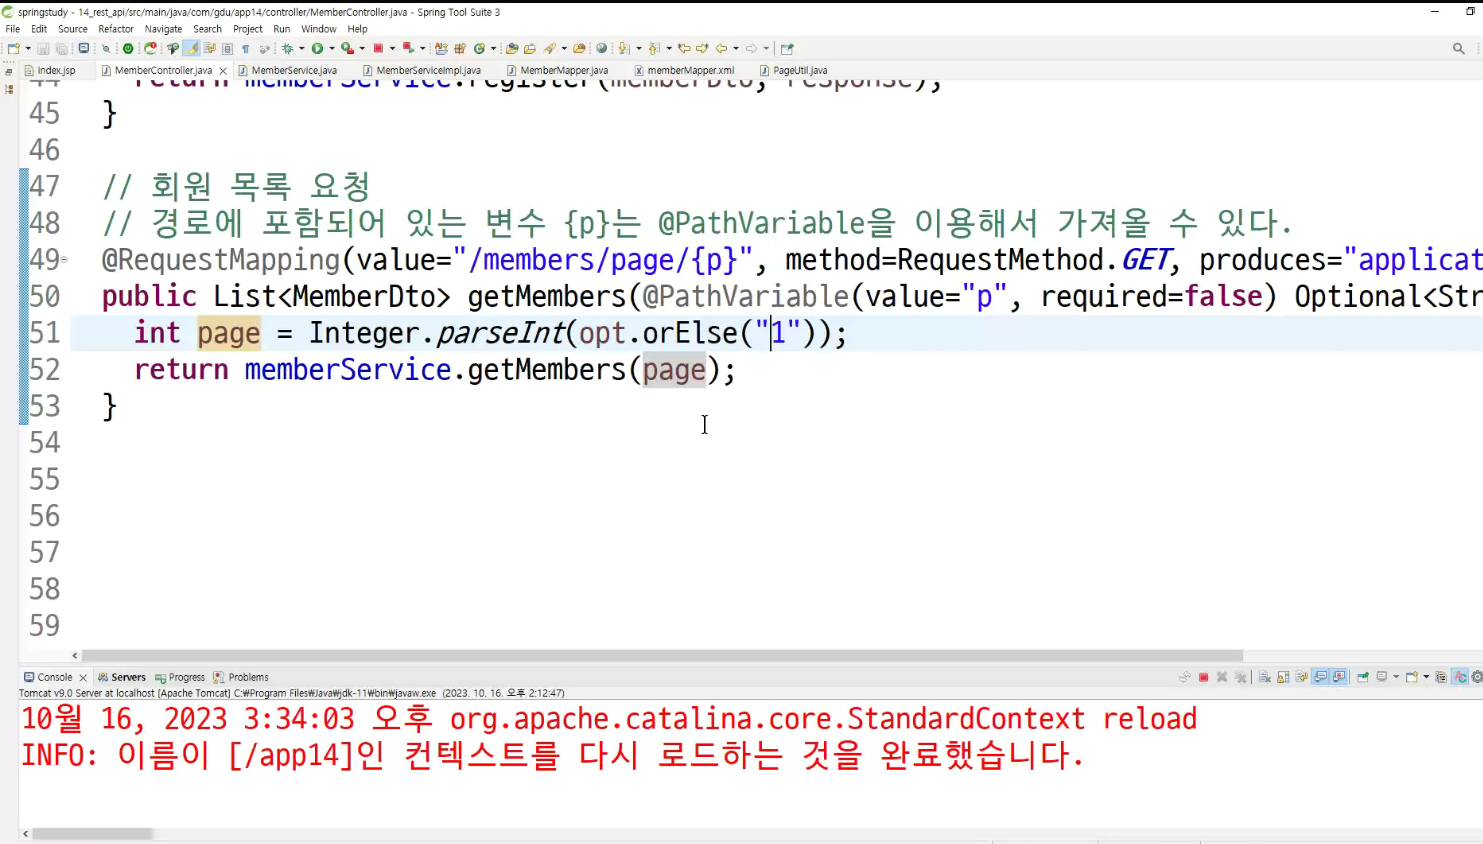Open the Back history dropdown arrow
This screenshot has width=1483, height=844.
click(735, 48)
